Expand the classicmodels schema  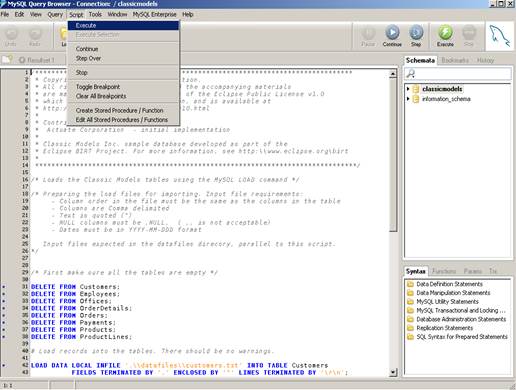pyautogui.click(x=408, y=89)
